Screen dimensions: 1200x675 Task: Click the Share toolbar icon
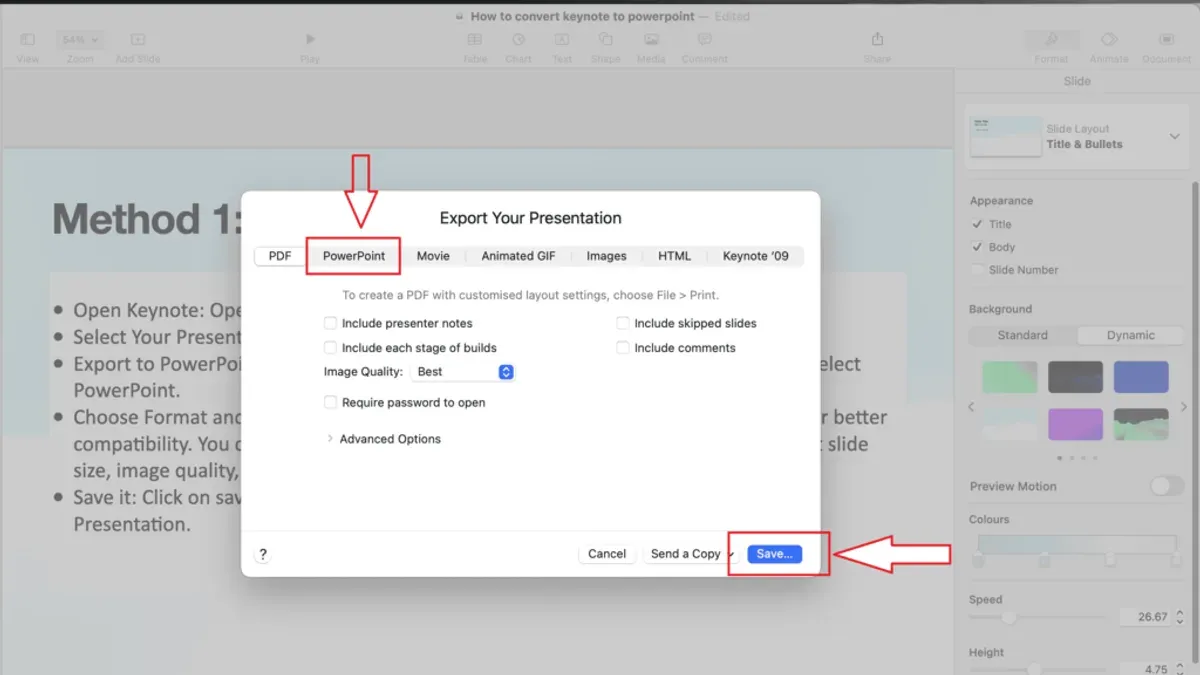click(877, 40)
